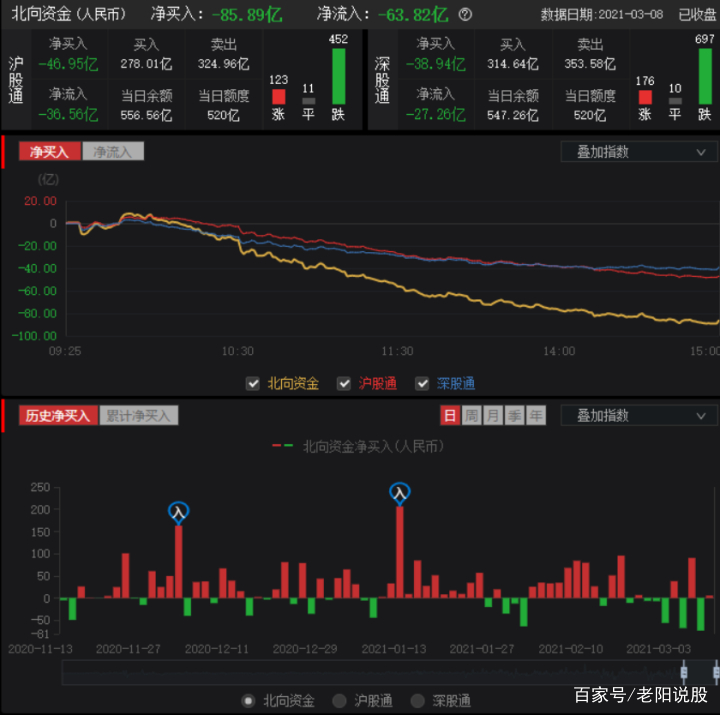Select the 周 weekly period button
The width and height of the screenshot is (720, 715).
tap(471, 415)
